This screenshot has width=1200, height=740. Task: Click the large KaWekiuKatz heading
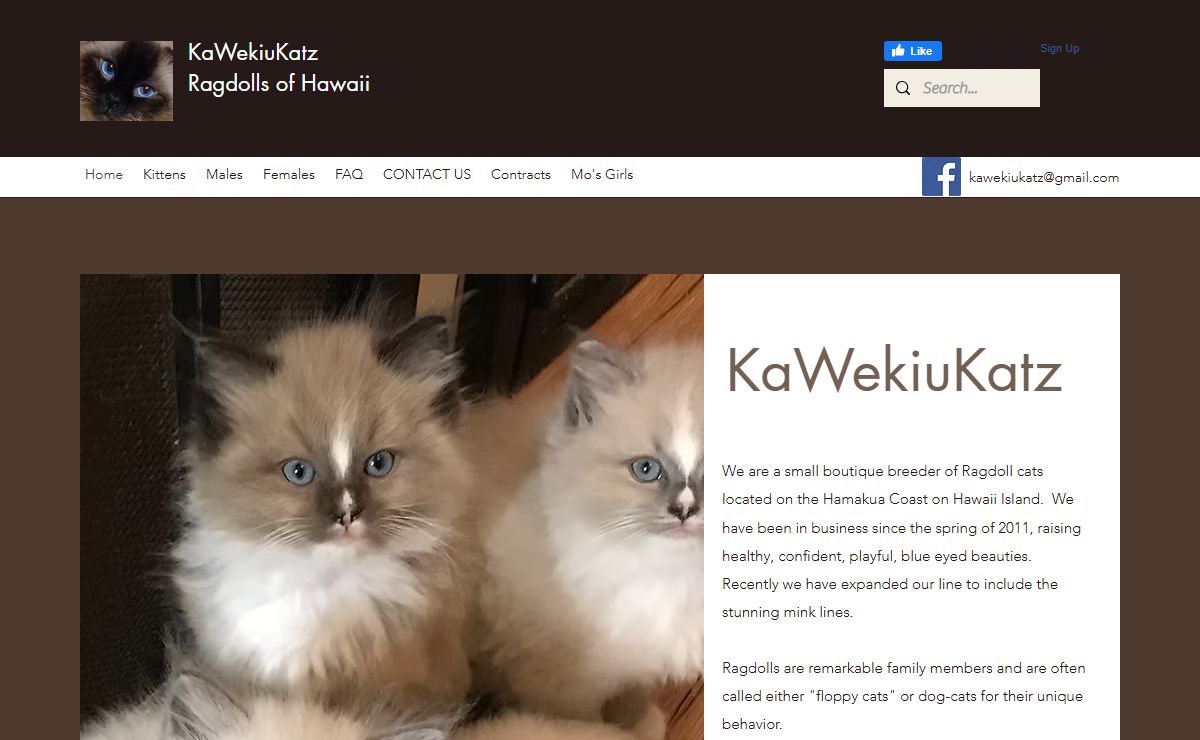pos(894,370)
